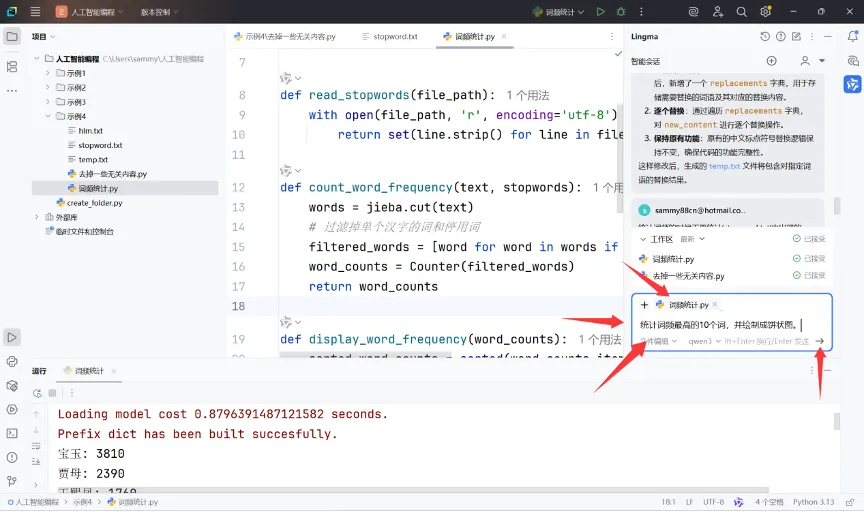The image size is (864, 512).
Task: Switch to the stopword.txt editor tab
Action: [390, 36]
